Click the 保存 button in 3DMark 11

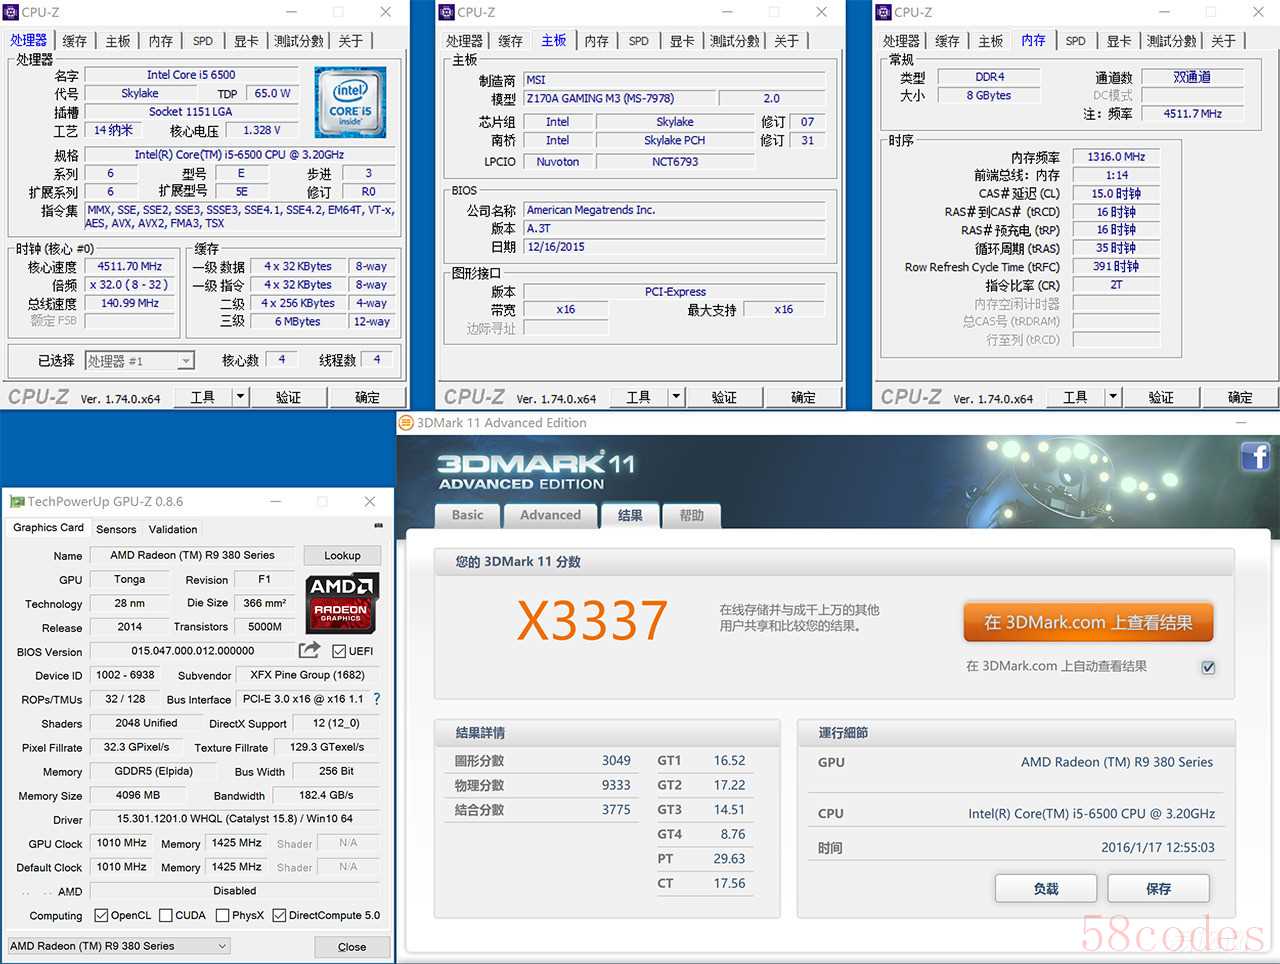coord(1159,888)
